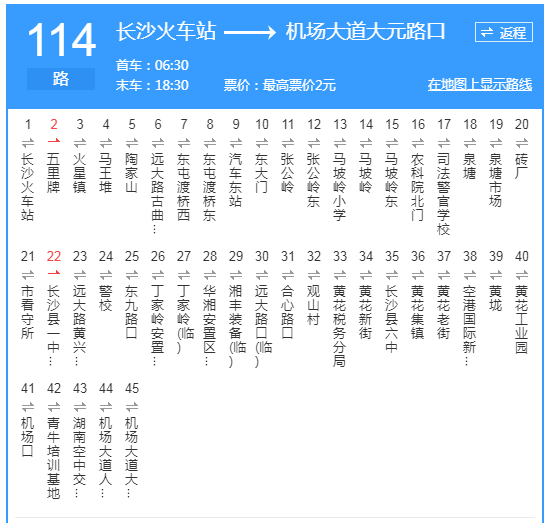553x523 pixels.
Task: Select stop 东屯渡桥东
Action: pos(210,187)
